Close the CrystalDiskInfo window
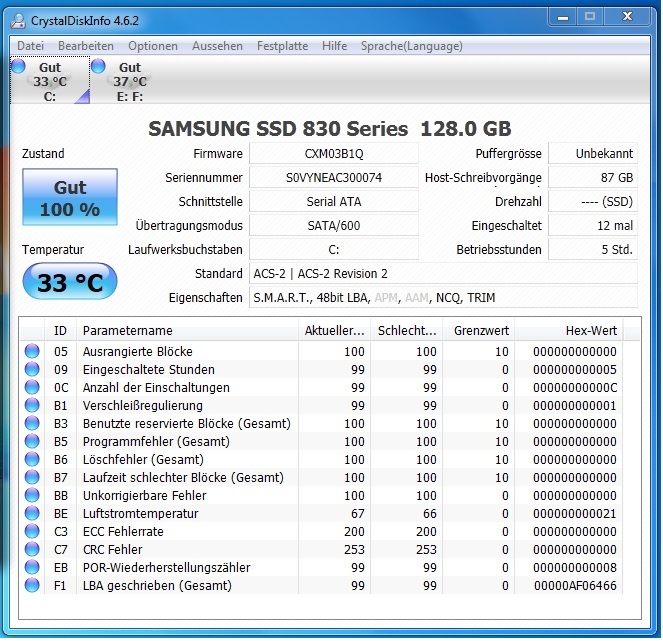 (x=627, y=17)
